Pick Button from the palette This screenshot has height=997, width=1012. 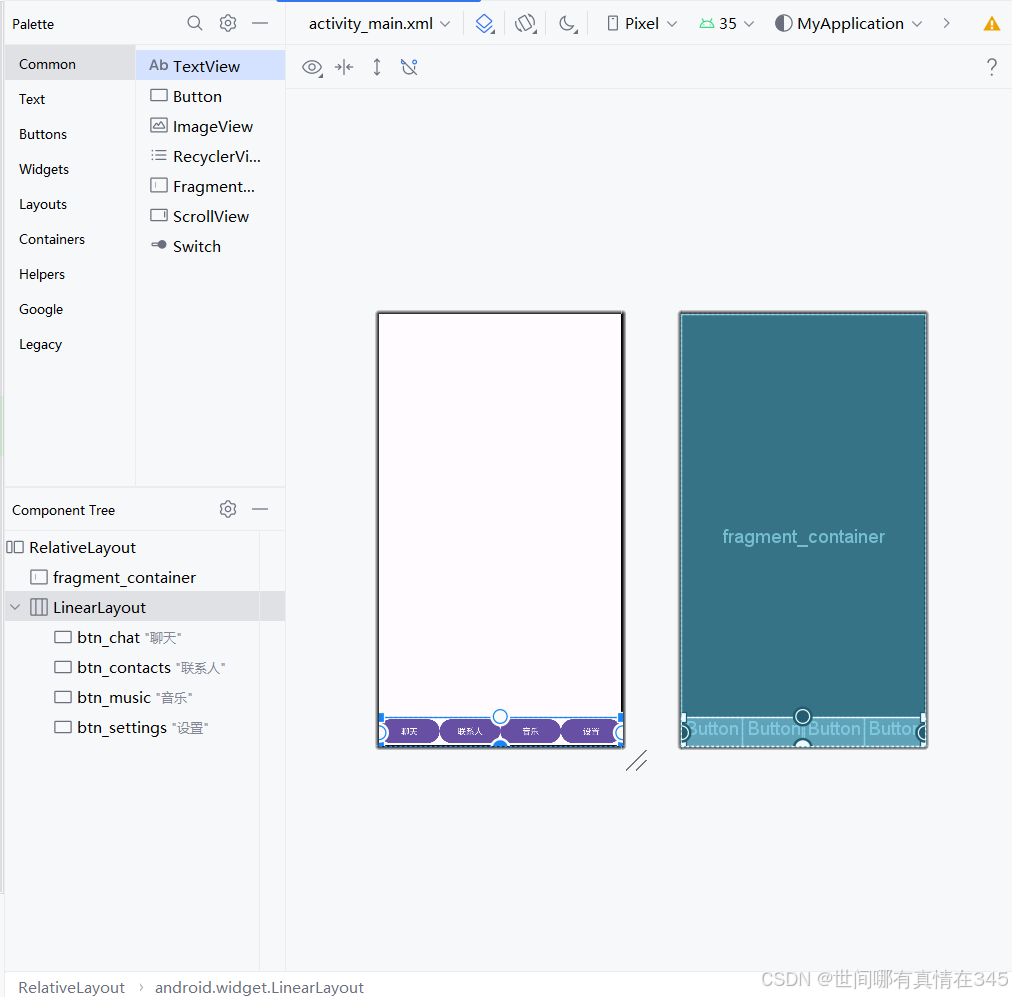tap(210, 96)
